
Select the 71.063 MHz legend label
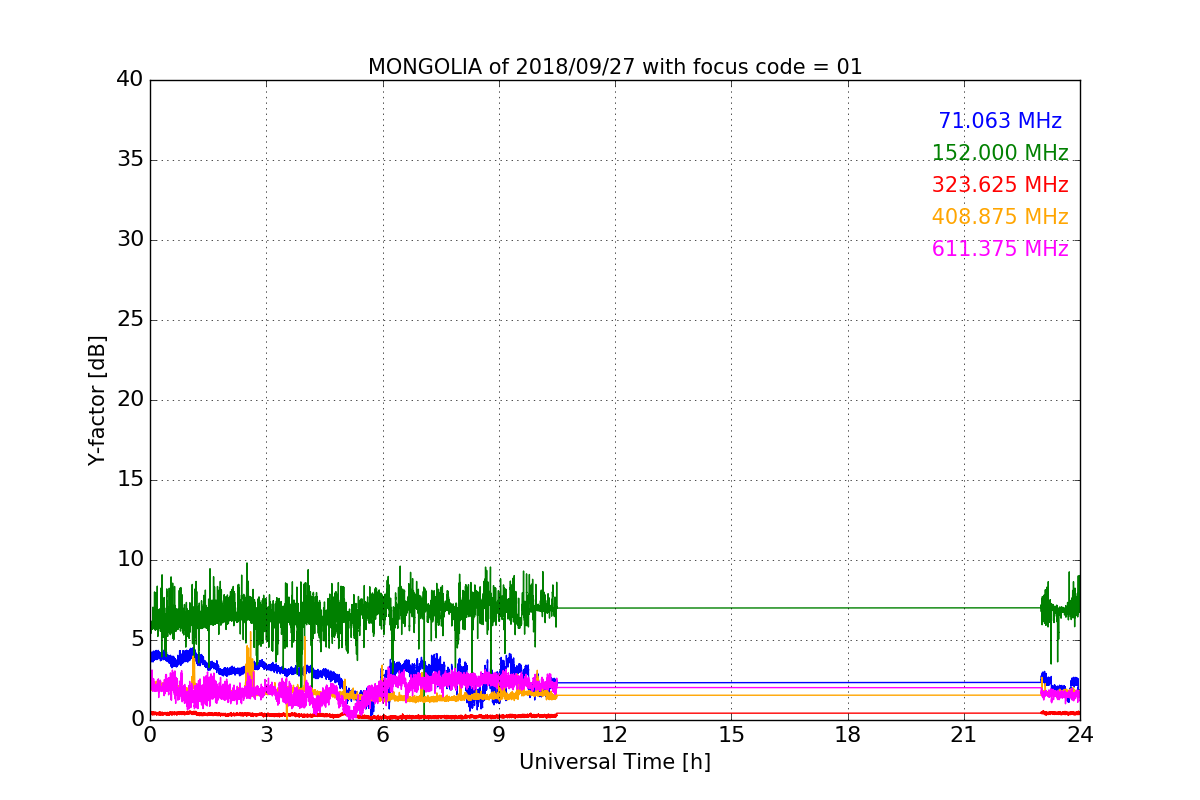pyautogui.click(x=1000, y=121)
